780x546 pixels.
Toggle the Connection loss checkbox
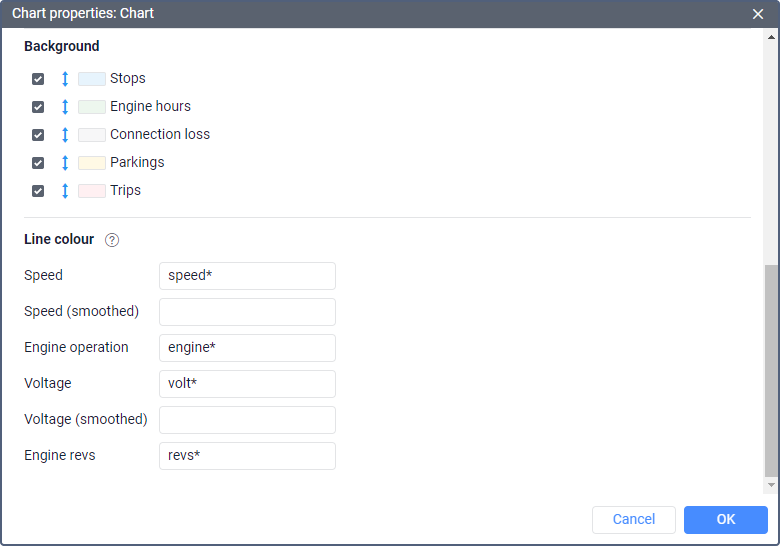click(38, 135)
